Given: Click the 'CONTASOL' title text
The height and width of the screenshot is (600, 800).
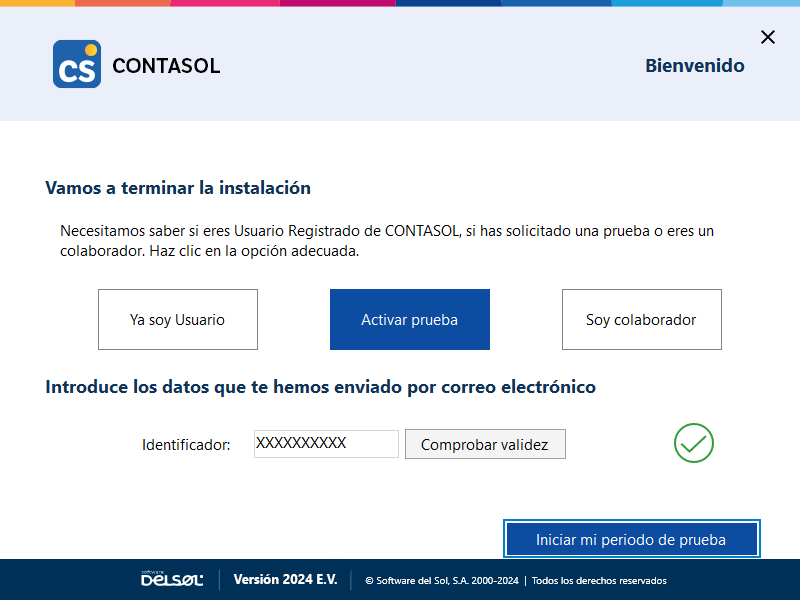Looking at the screenshot, I should (x=166, y=66).
